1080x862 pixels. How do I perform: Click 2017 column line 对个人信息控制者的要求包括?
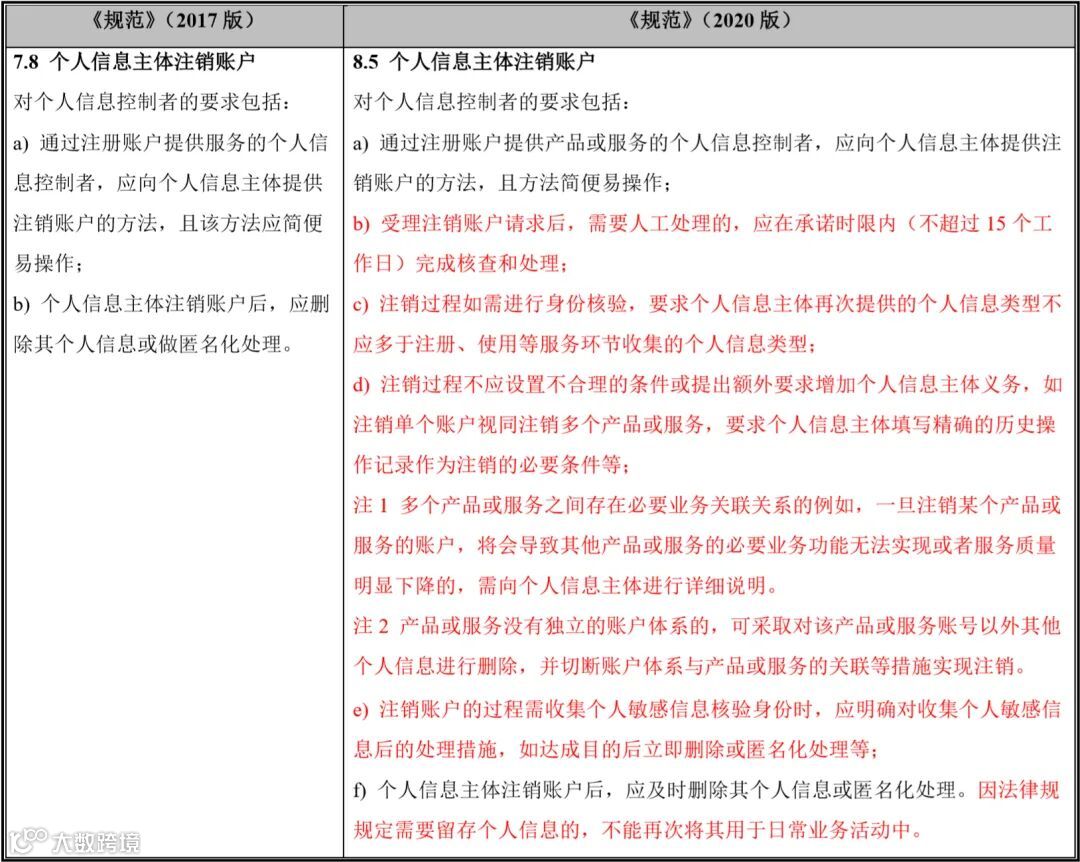point(152,102)
